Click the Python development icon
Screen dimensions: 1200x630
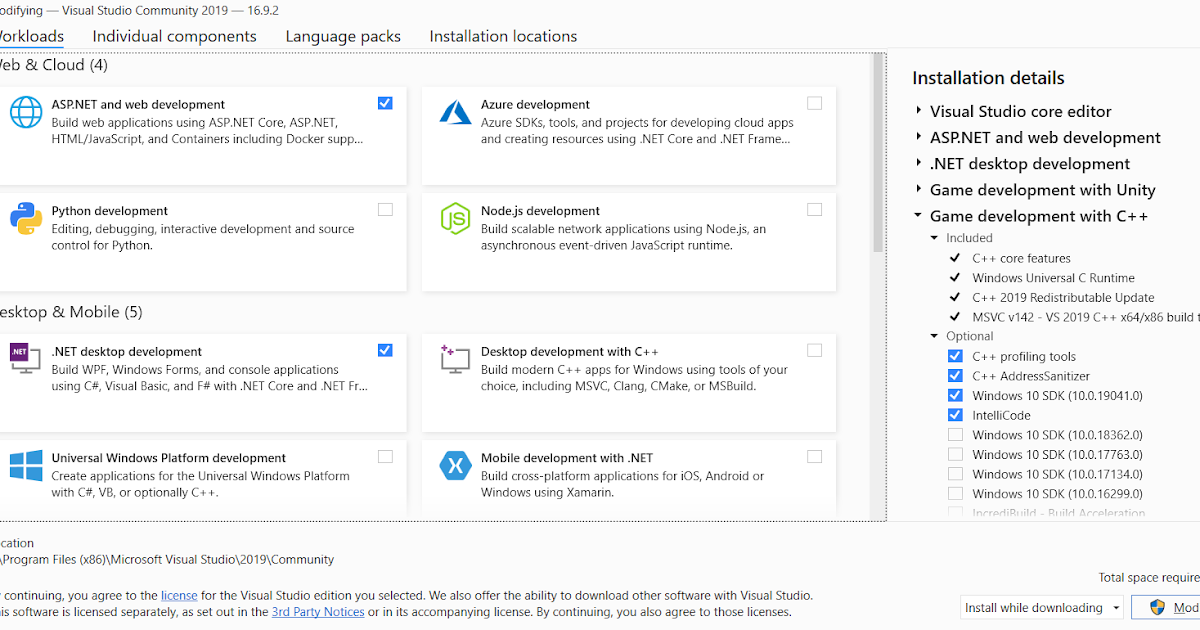tap(24, 219)
